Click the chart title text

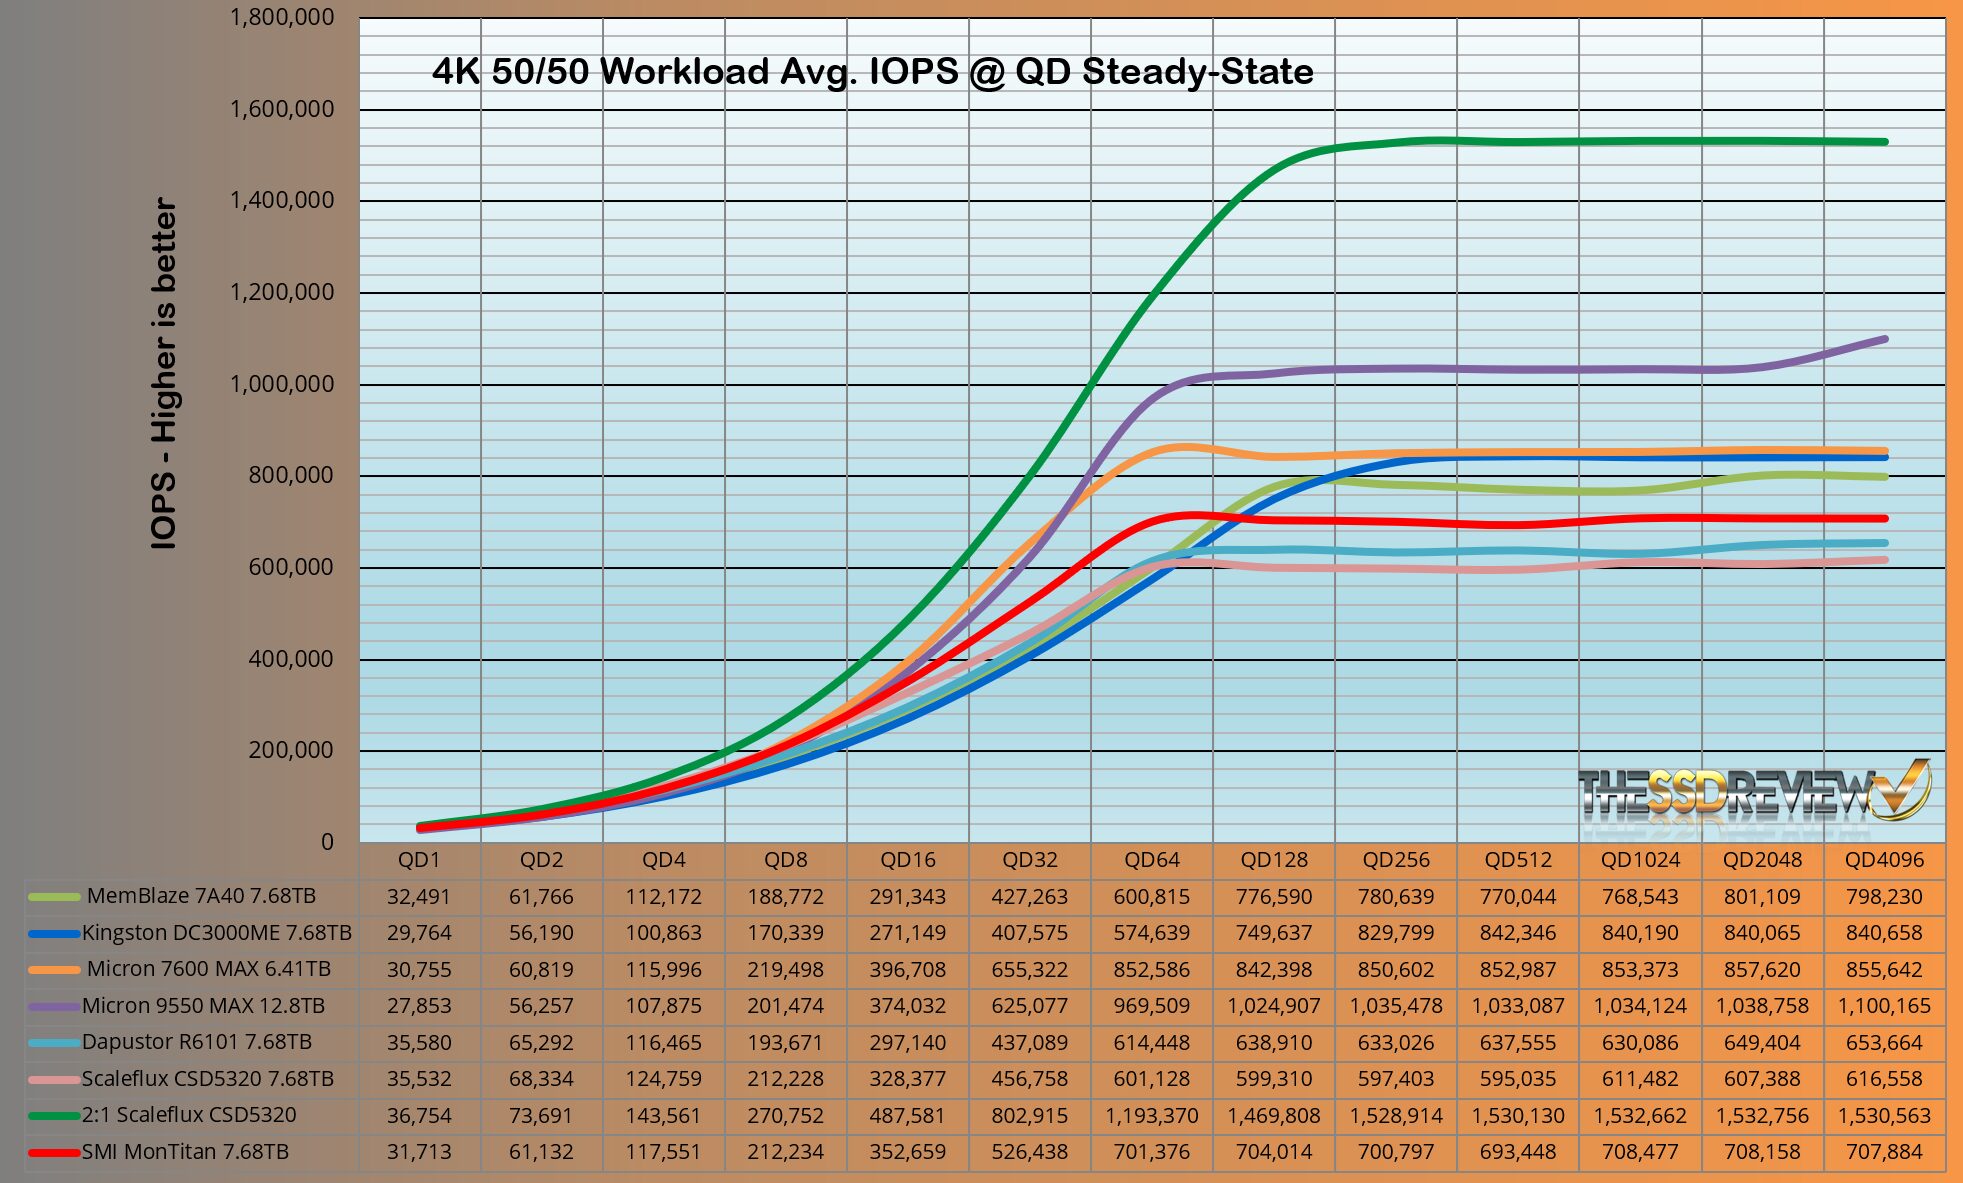(872, 72)
